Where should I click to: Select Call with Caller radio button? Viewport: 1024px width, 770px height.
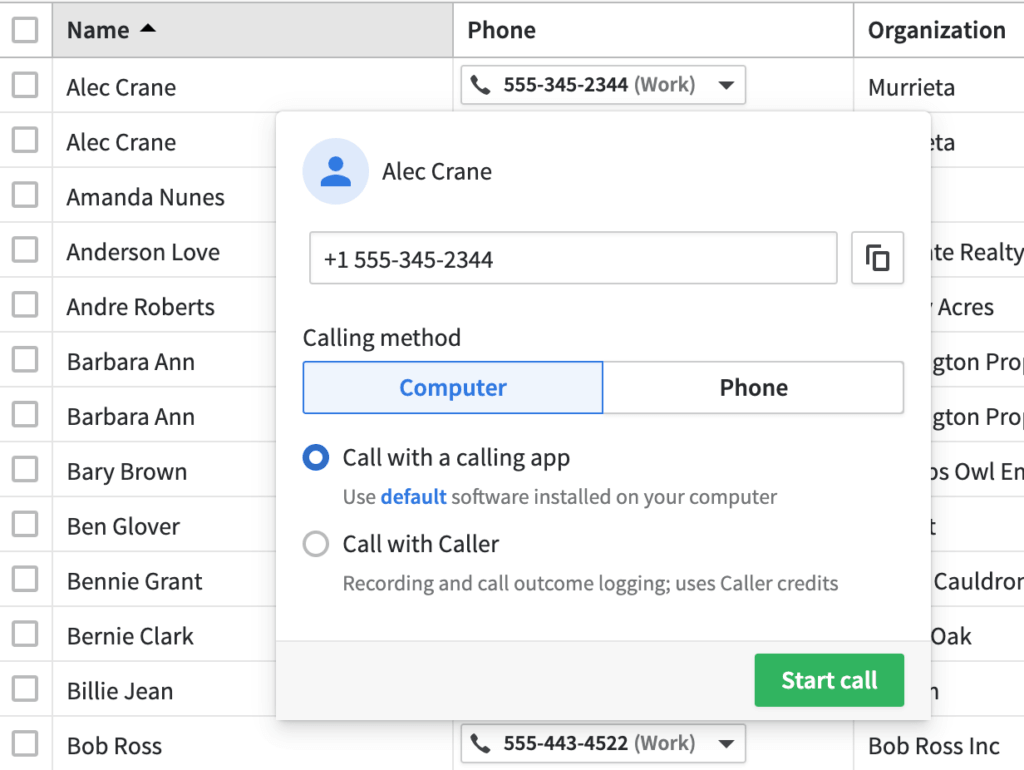tap(316, 543)
